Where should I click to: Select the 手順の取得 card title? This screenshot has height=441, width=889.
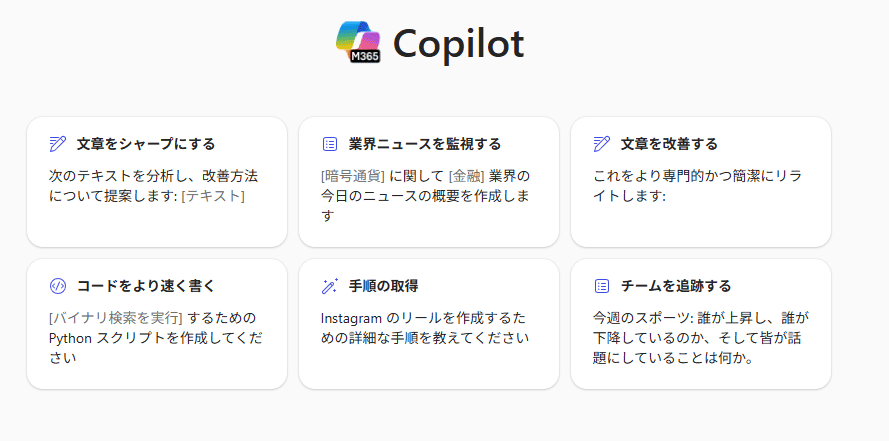coord(383,286)
